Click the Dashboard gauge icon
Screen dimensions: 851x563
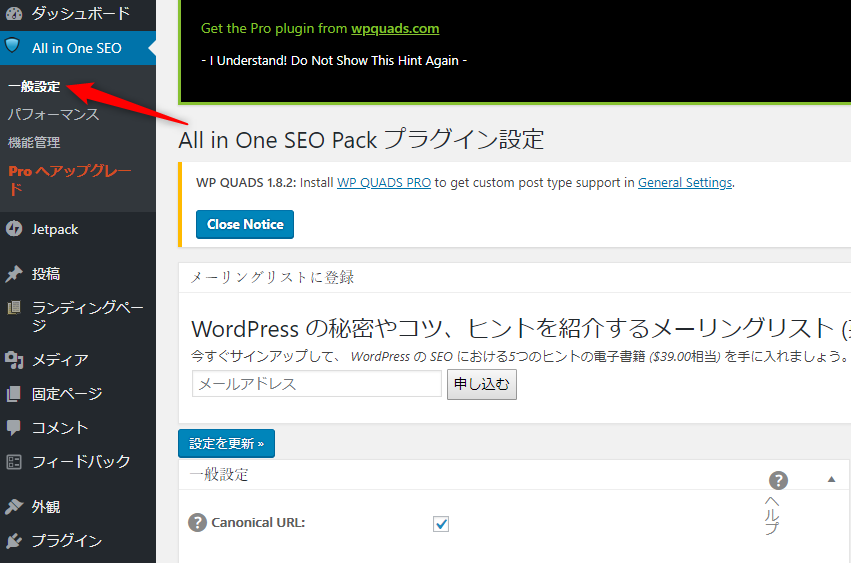point(14,14)
